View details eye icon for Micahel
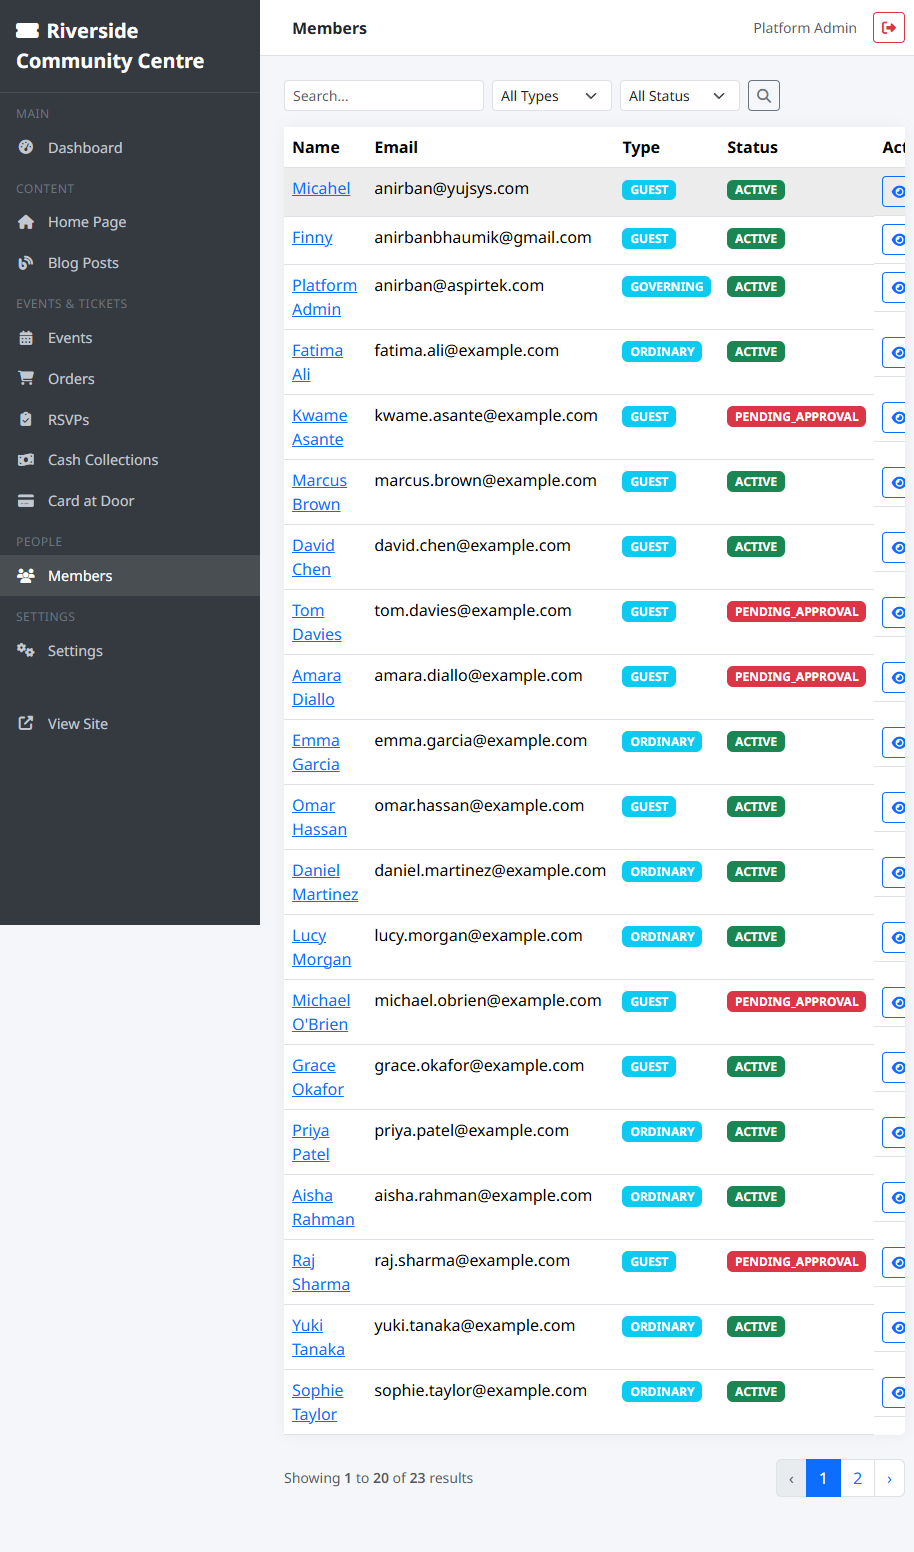Screen dimensions: 914x1552 [896, 192]
